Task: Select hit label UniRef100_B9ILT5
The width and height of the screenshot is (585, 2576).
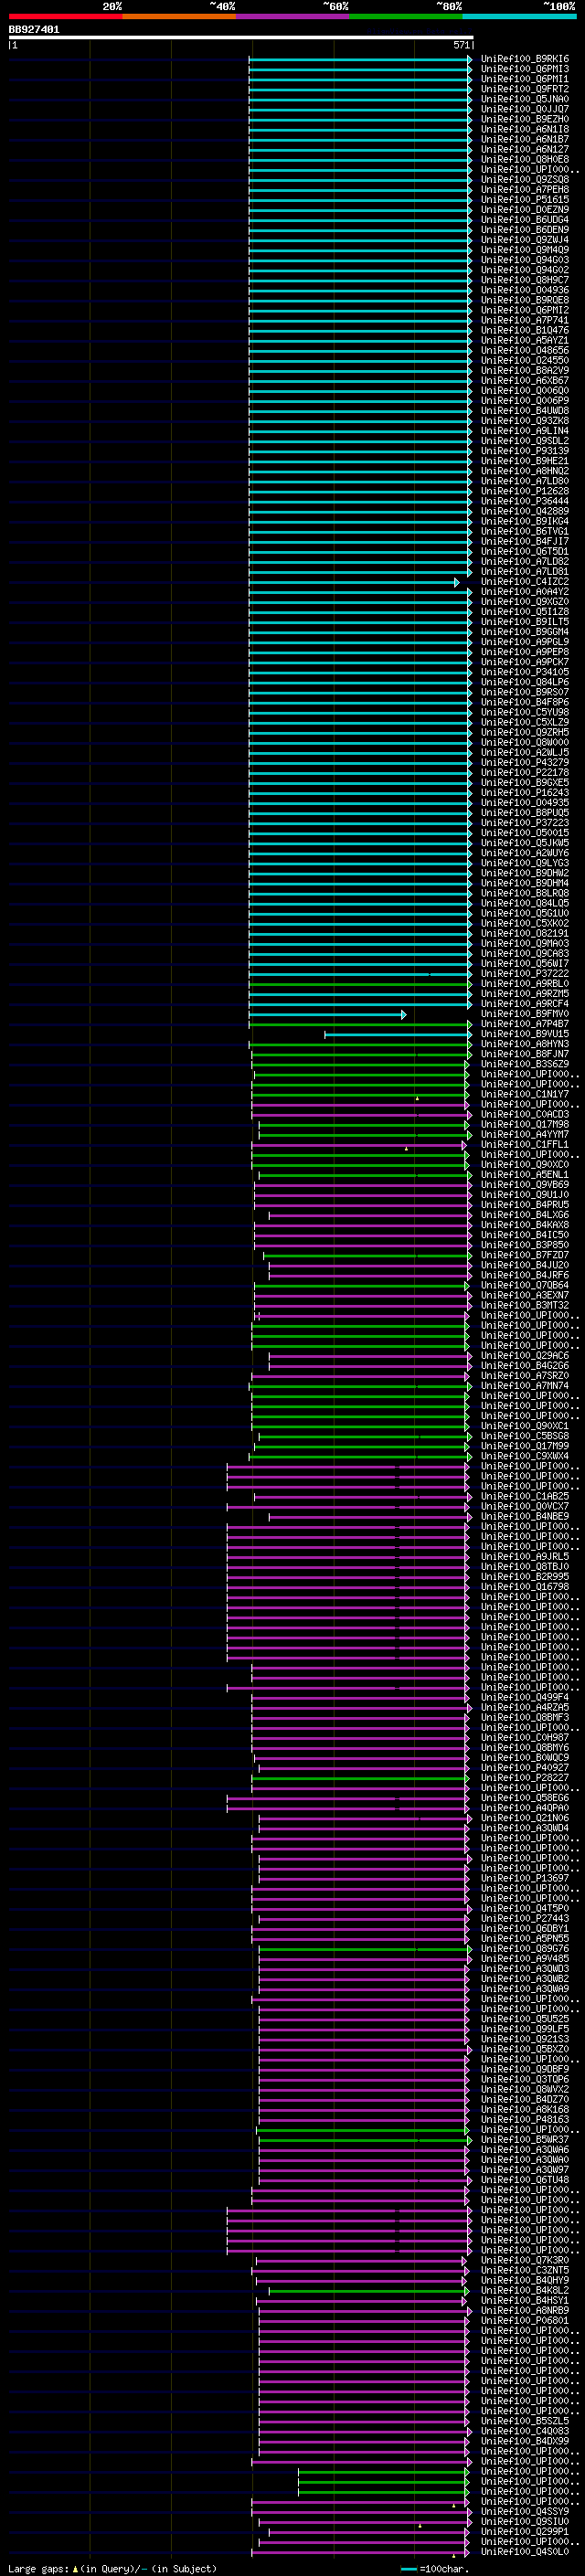Action: coord(525,622)
